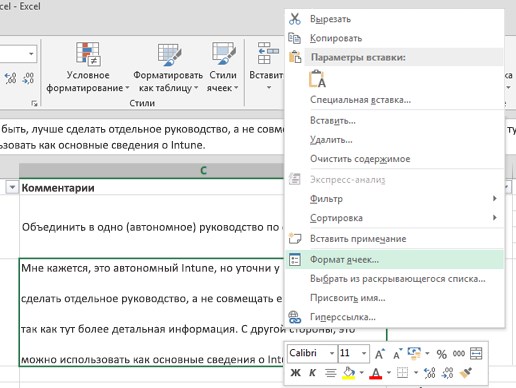Image resolution: width=516 pixels, height=388 pixels.
Task: Increase decimal in mini toolbar
Action: coord(429,373)
